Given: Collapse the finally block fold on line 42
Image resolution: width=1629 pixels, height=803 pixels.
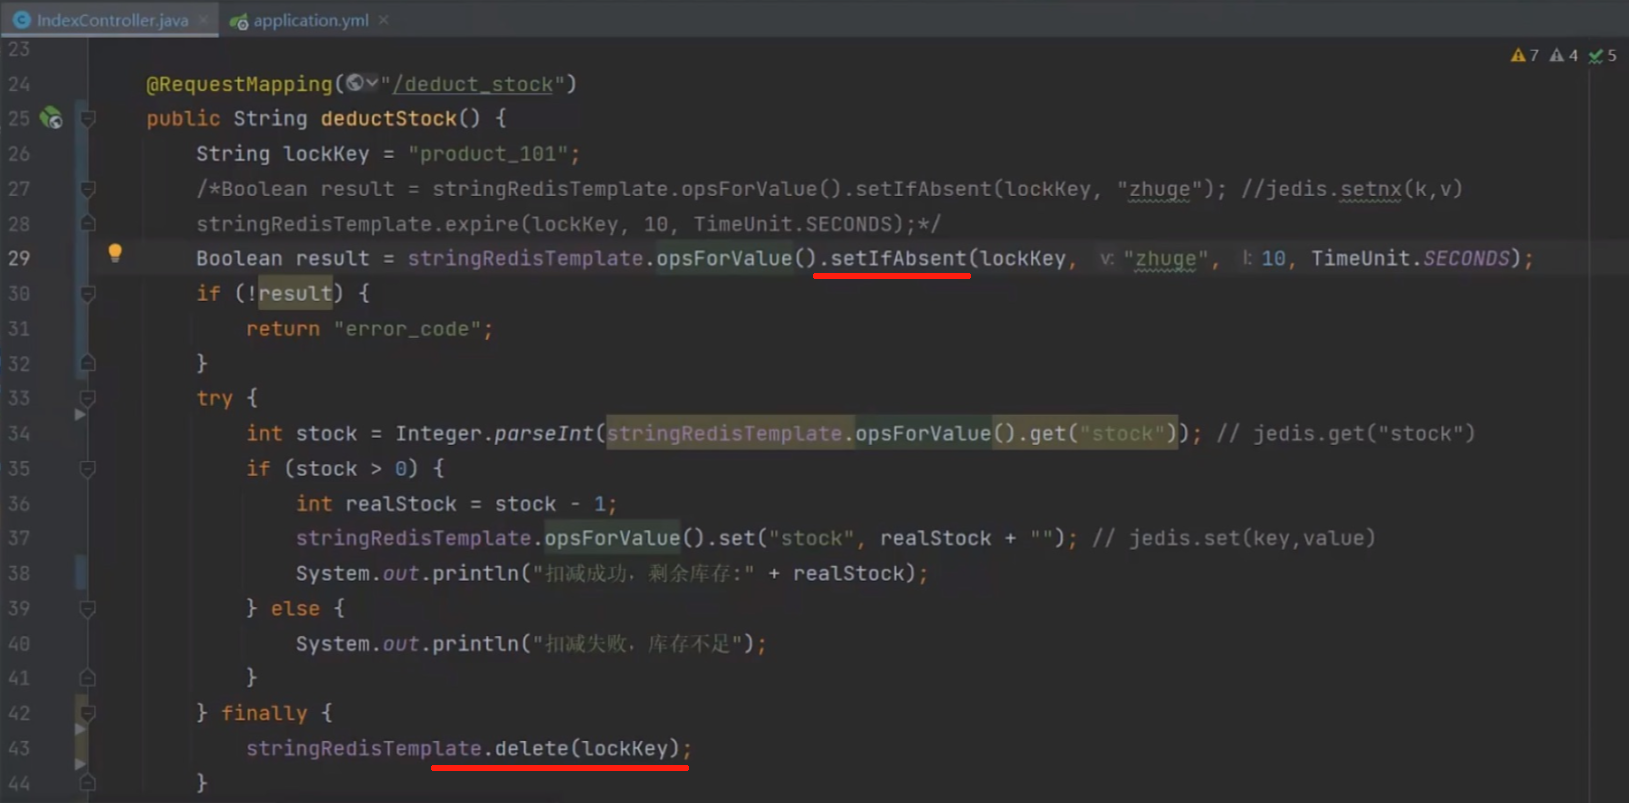Looking at the screenshot, I should pyautogui.click(x=88, y=714).
